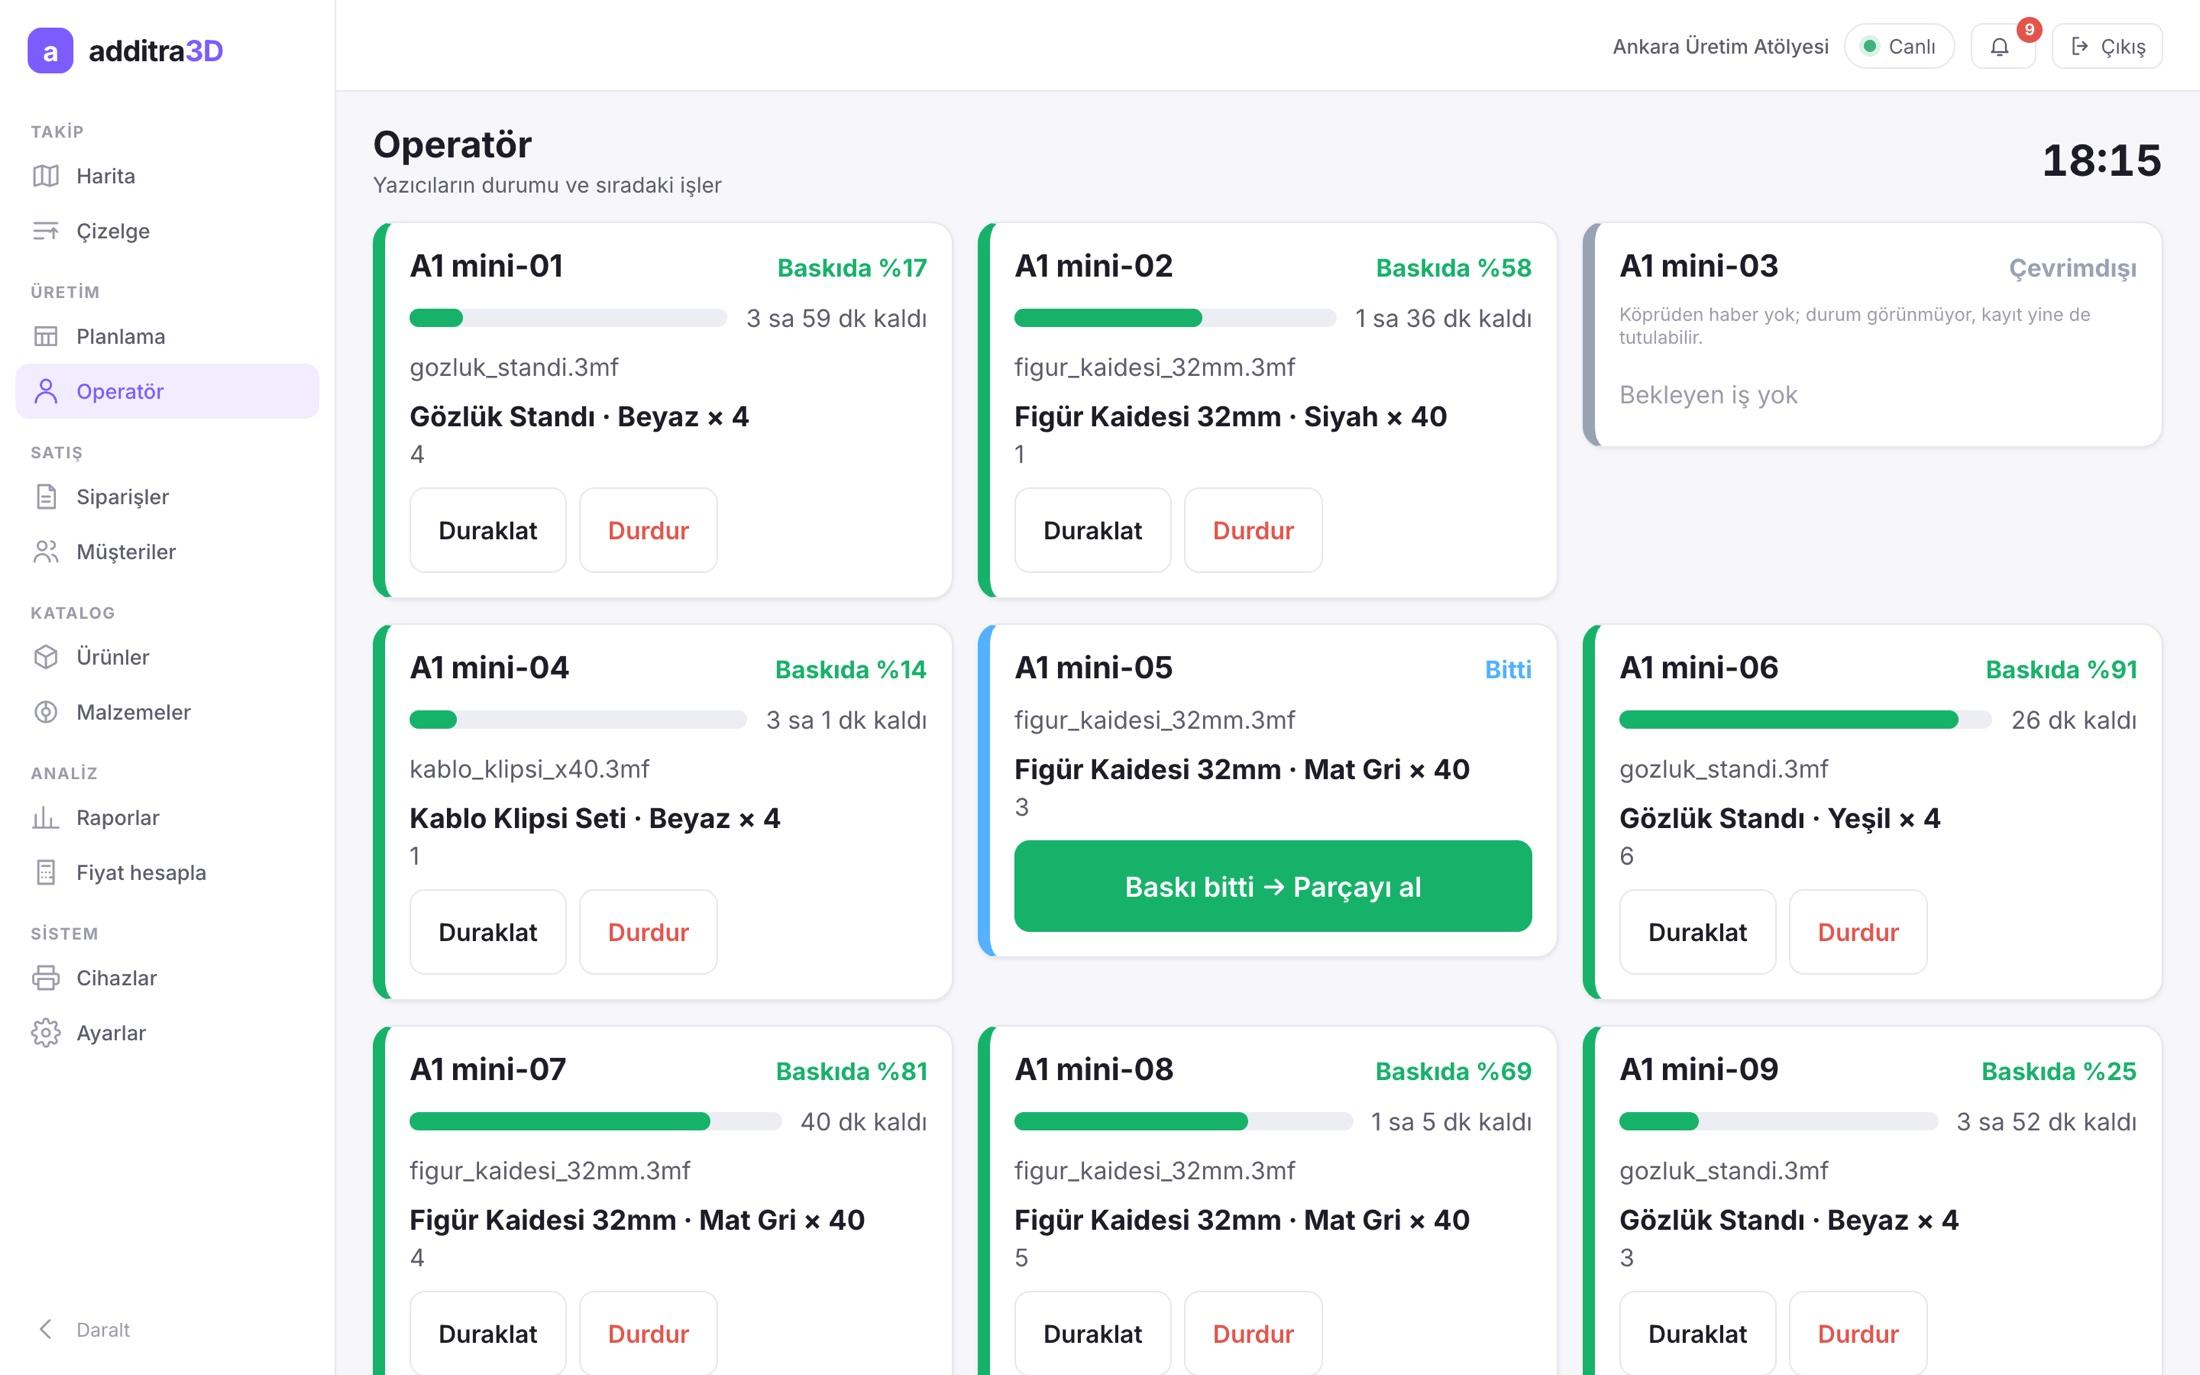The height and width of the screenshot is (1375, 2200).
Task: Pause A1 mini-04 with Duraklat
Action: (488, 932)
